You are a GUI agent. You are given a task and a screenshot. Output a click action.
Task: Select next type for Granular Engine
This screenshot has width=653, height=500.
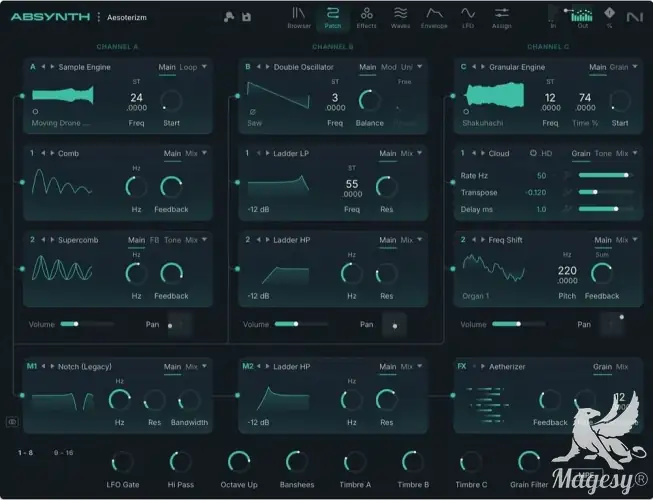click(483, 67)
